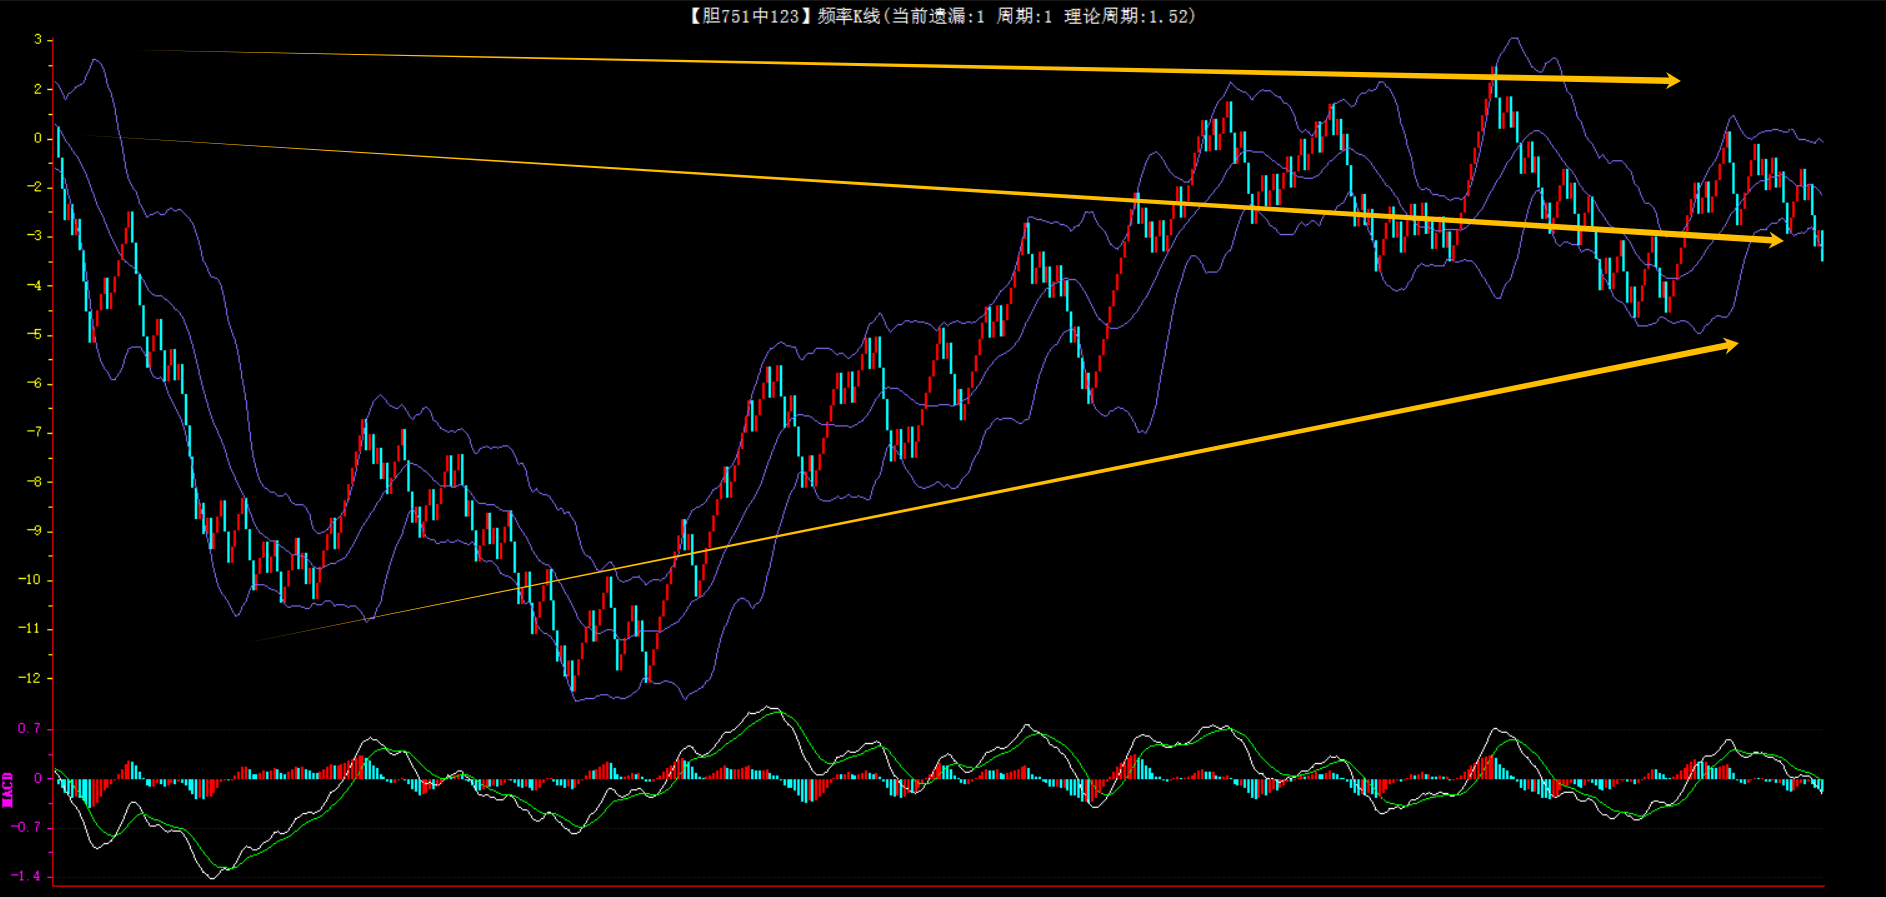Click the -0.7 label on MACD axis
1886x897 pixels.
coord(26,827)
